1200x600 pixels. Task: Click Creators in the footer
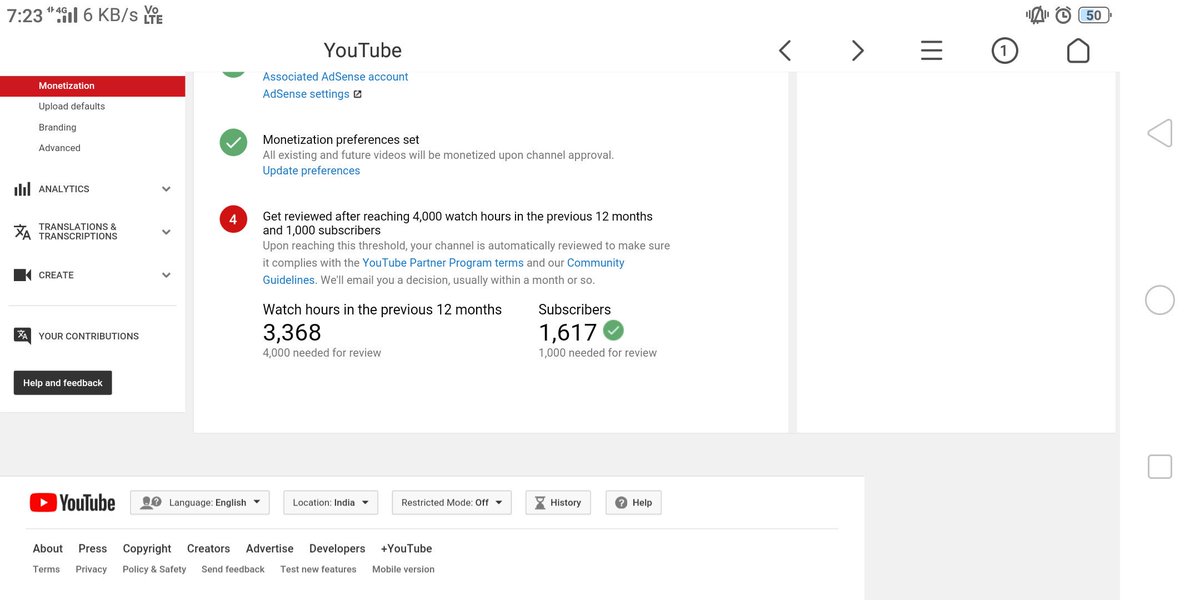(x=209, y=548)
